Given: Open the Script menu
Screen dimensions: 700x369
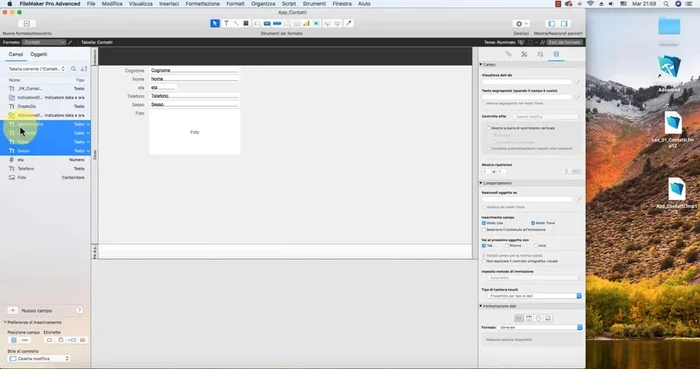Looking at the screenshot, I should [289, 4].
